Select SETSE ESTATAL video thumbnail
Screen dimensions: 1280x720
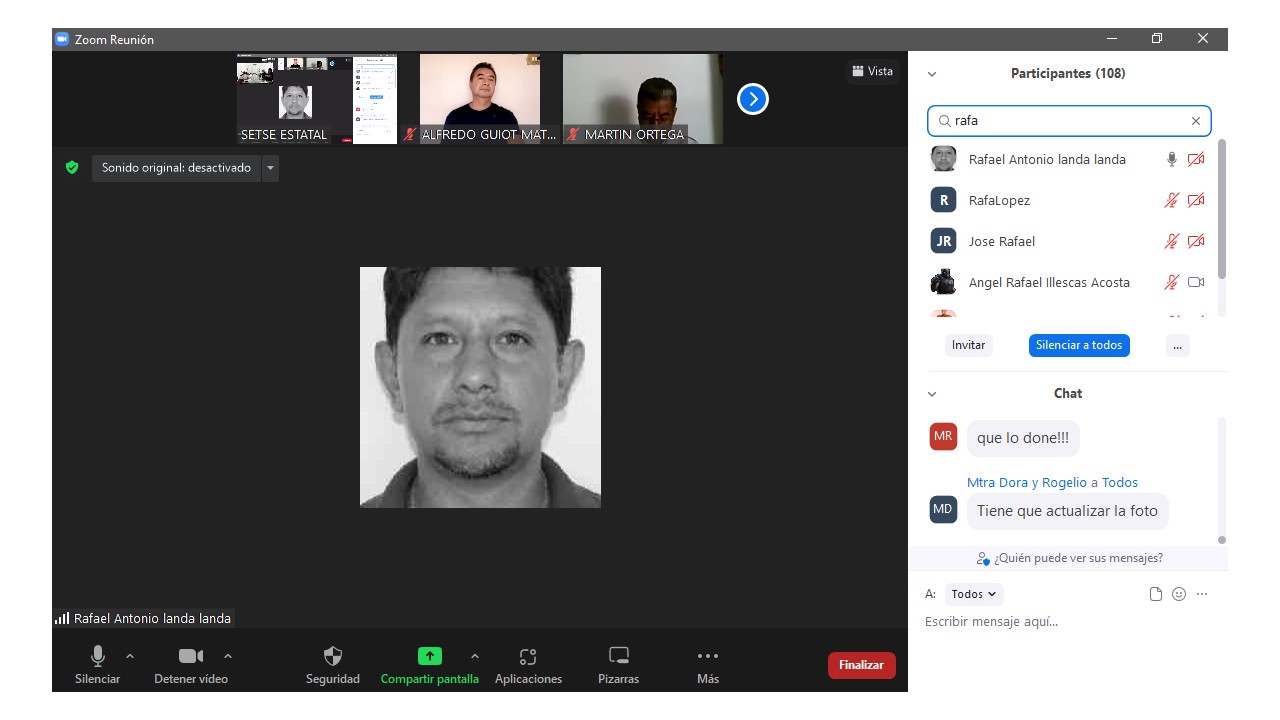[317, 99]
